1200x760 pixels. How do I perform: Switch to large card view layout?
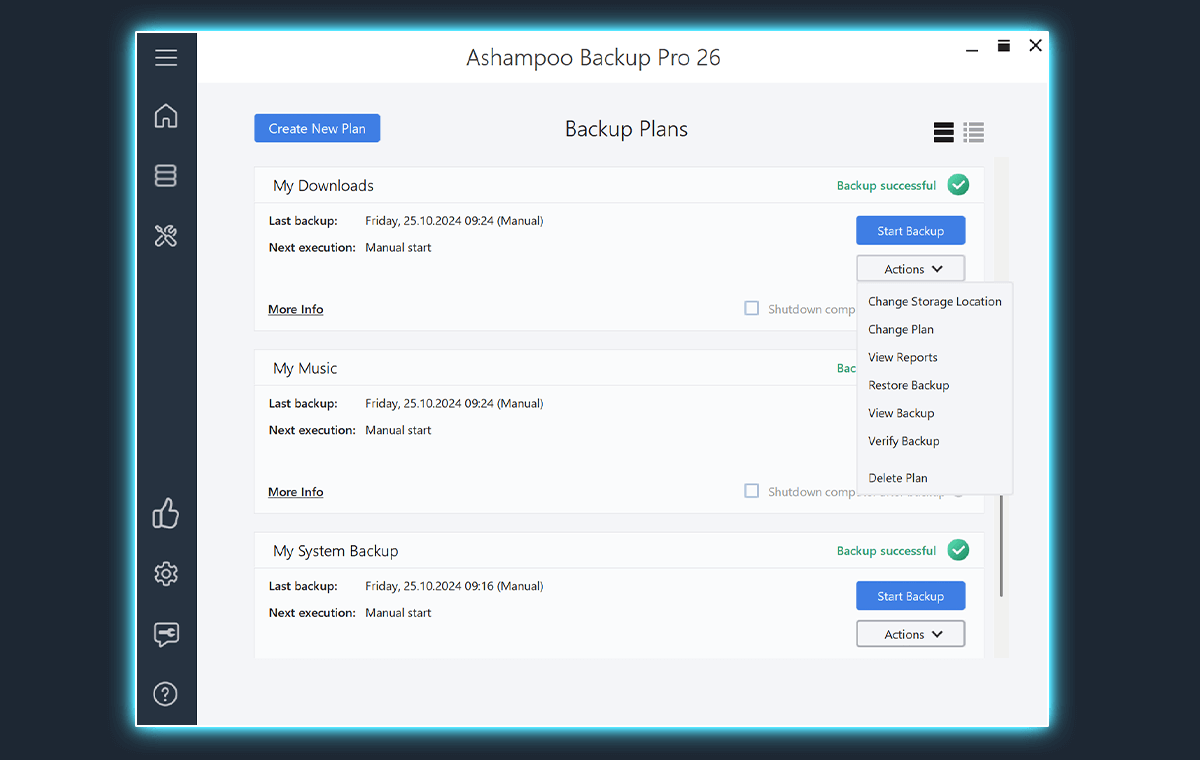coord(943,132)
